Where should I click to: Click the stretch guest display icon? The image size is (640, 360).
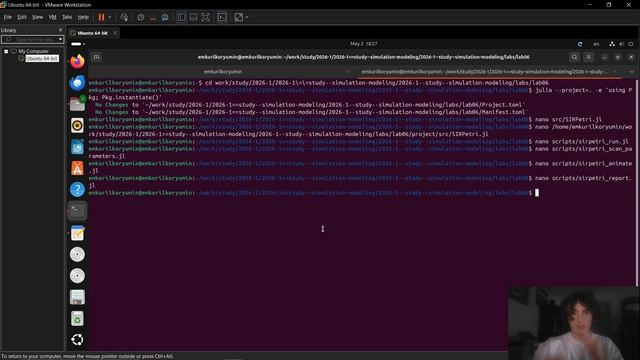[239, 17]
